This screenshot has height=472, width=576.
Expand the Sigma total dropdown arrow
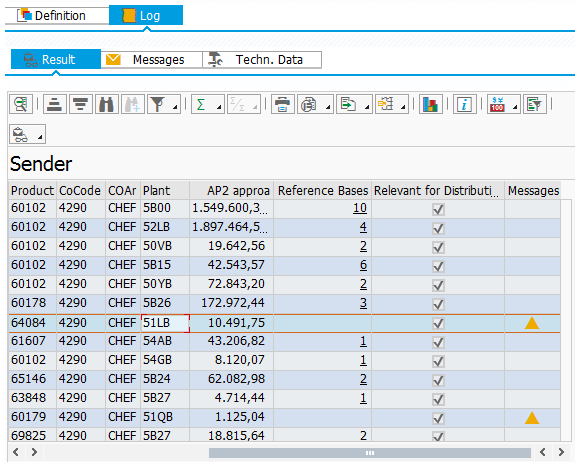(x=219, y=107)
